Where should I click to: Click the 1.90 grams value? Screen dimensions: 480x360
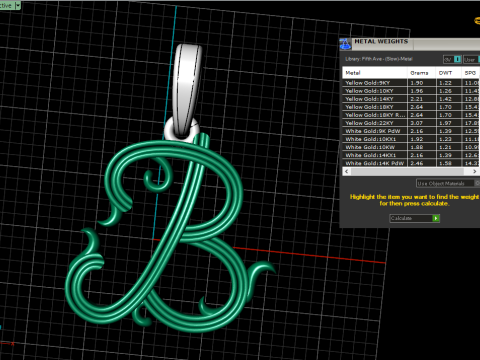coord(417,83)
